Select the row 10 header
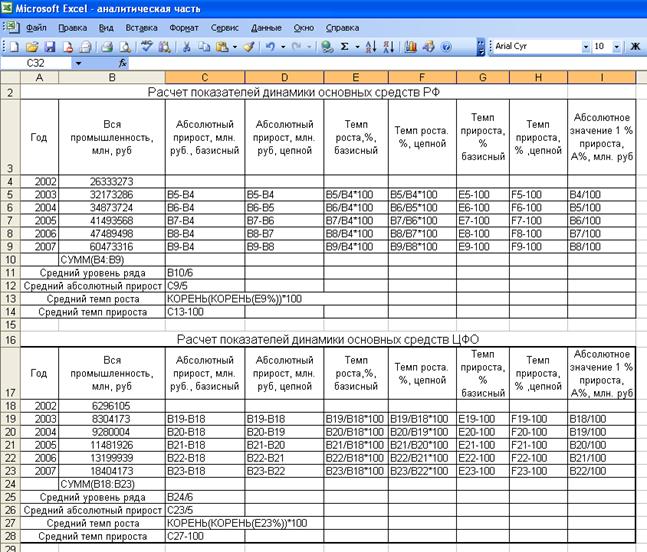Viewport: 647px width, 552px height. click(10, 258)
